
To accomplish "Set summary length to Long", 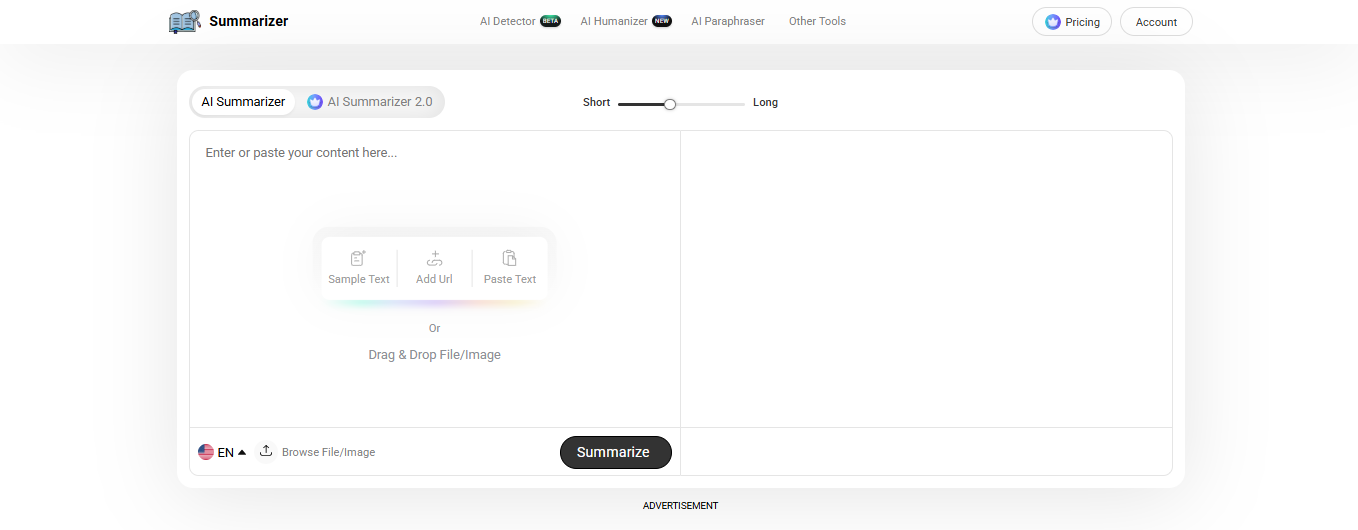I will [765, 102].
